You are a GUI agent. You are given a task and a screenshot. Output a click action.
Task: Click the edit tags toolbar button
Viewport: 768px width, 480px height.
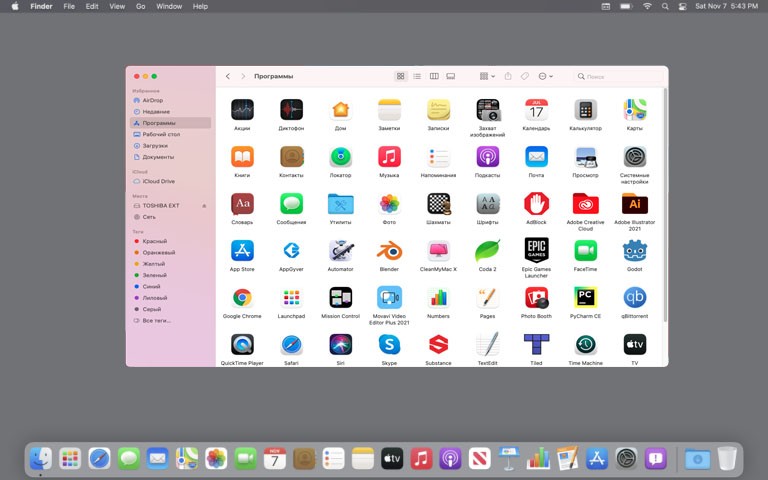point(525,76)
